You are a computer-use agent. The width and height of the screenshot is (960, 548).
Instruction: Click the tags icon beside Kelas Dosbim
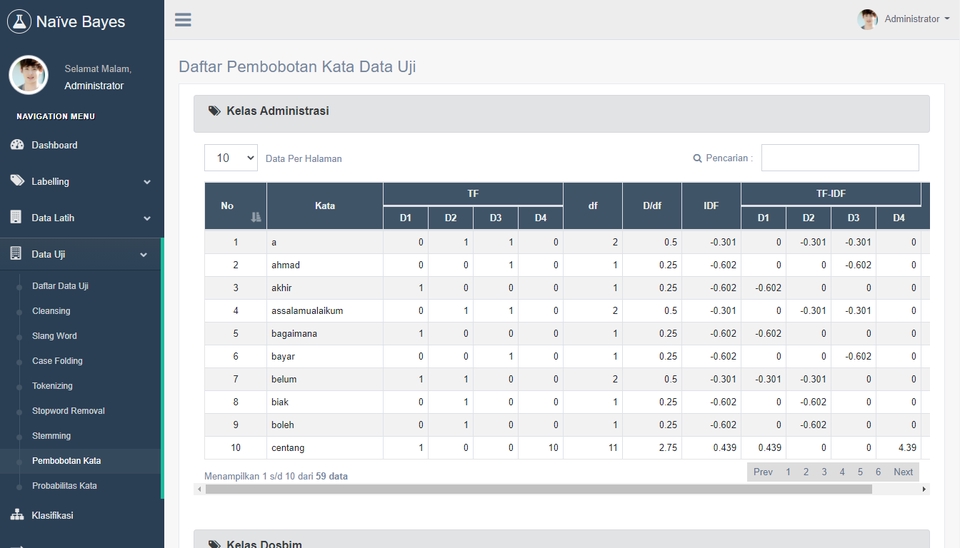[214, 544]
